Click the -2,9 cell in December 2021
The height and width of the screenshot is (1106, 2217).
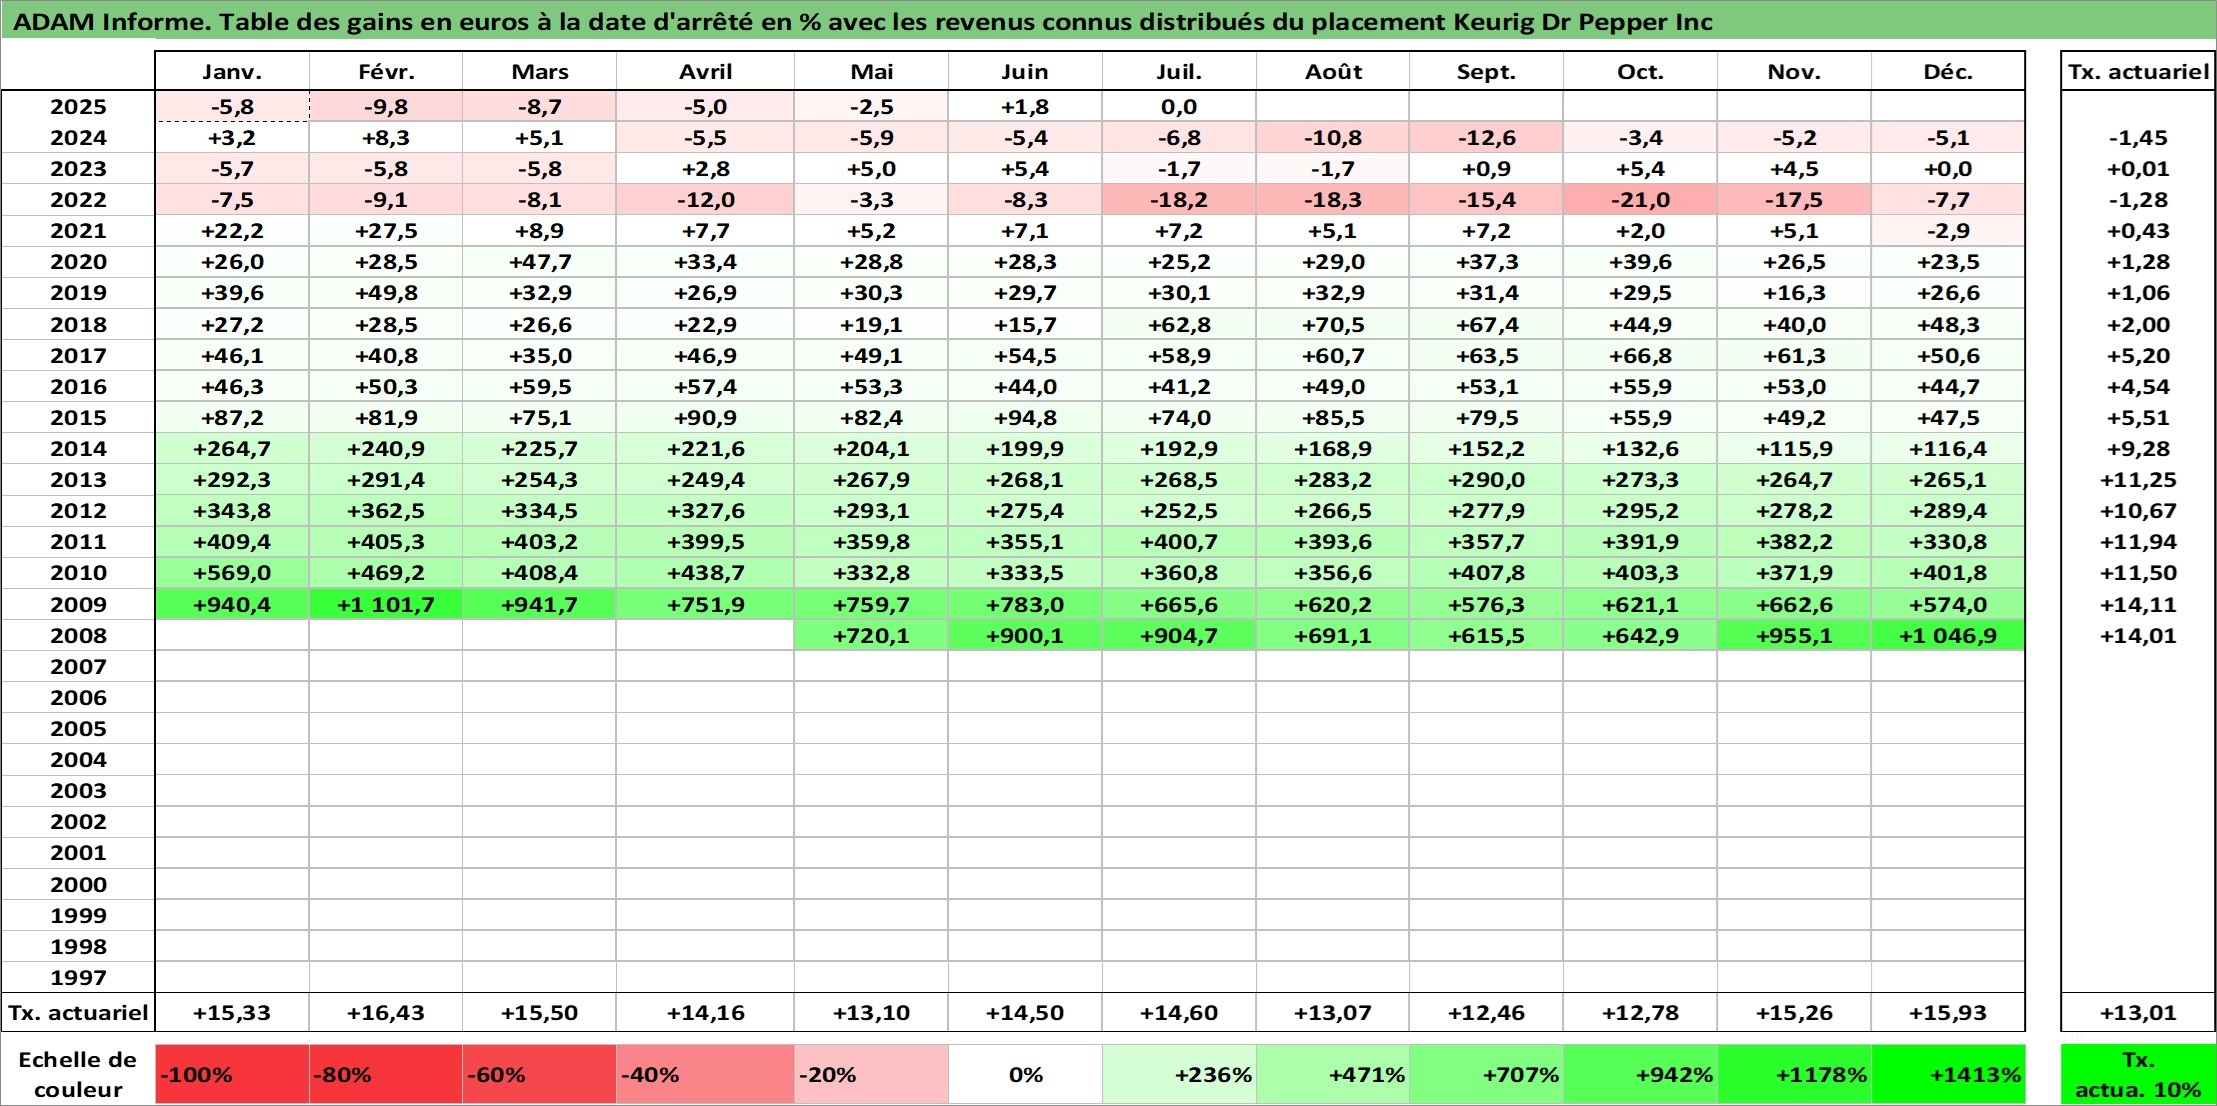[x=1948, y=231]
